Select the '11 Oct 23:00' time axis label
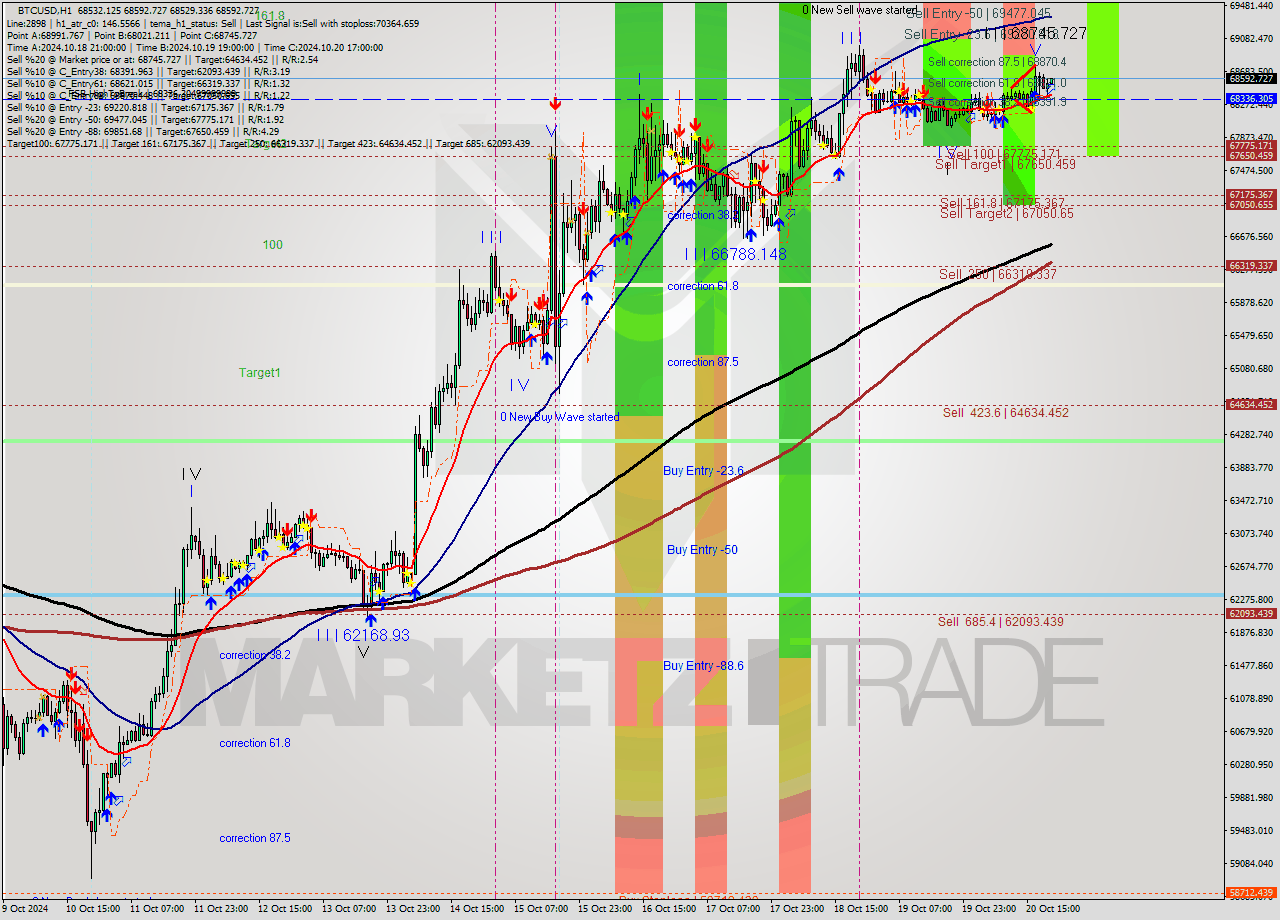This screenshot has width=1280, height=920. coord(219,908)
